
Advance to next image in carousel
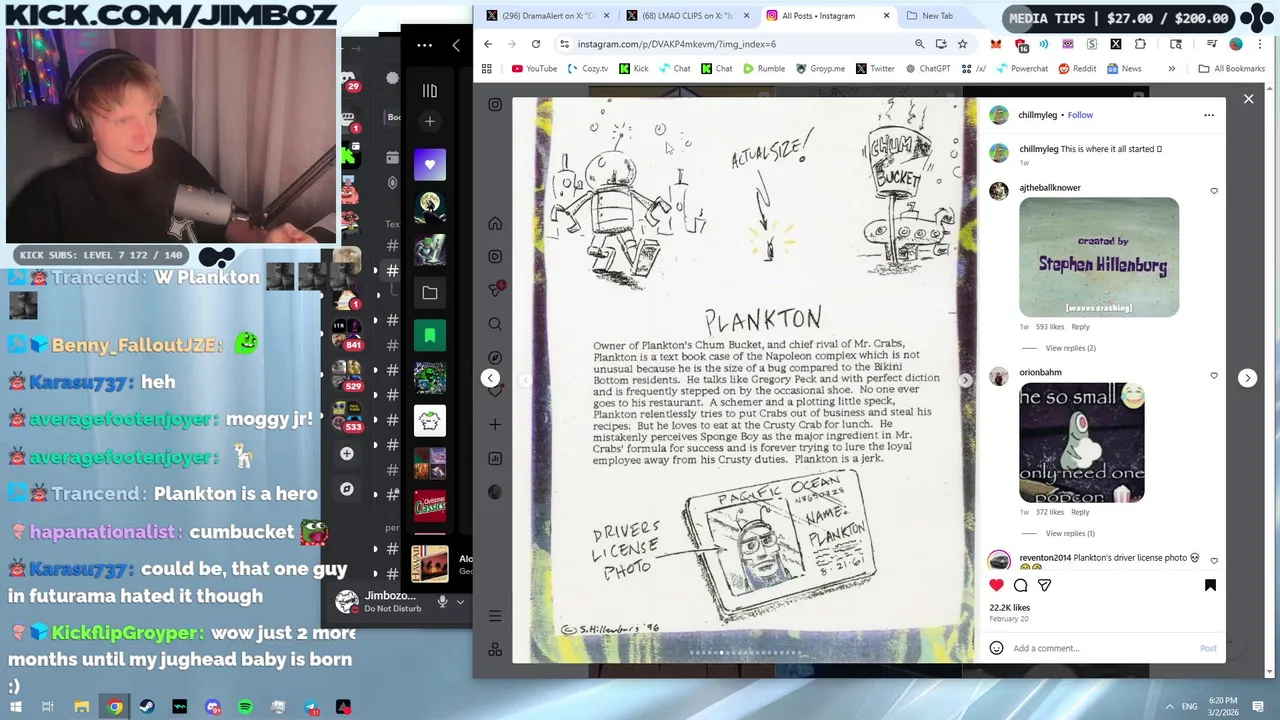965,380
